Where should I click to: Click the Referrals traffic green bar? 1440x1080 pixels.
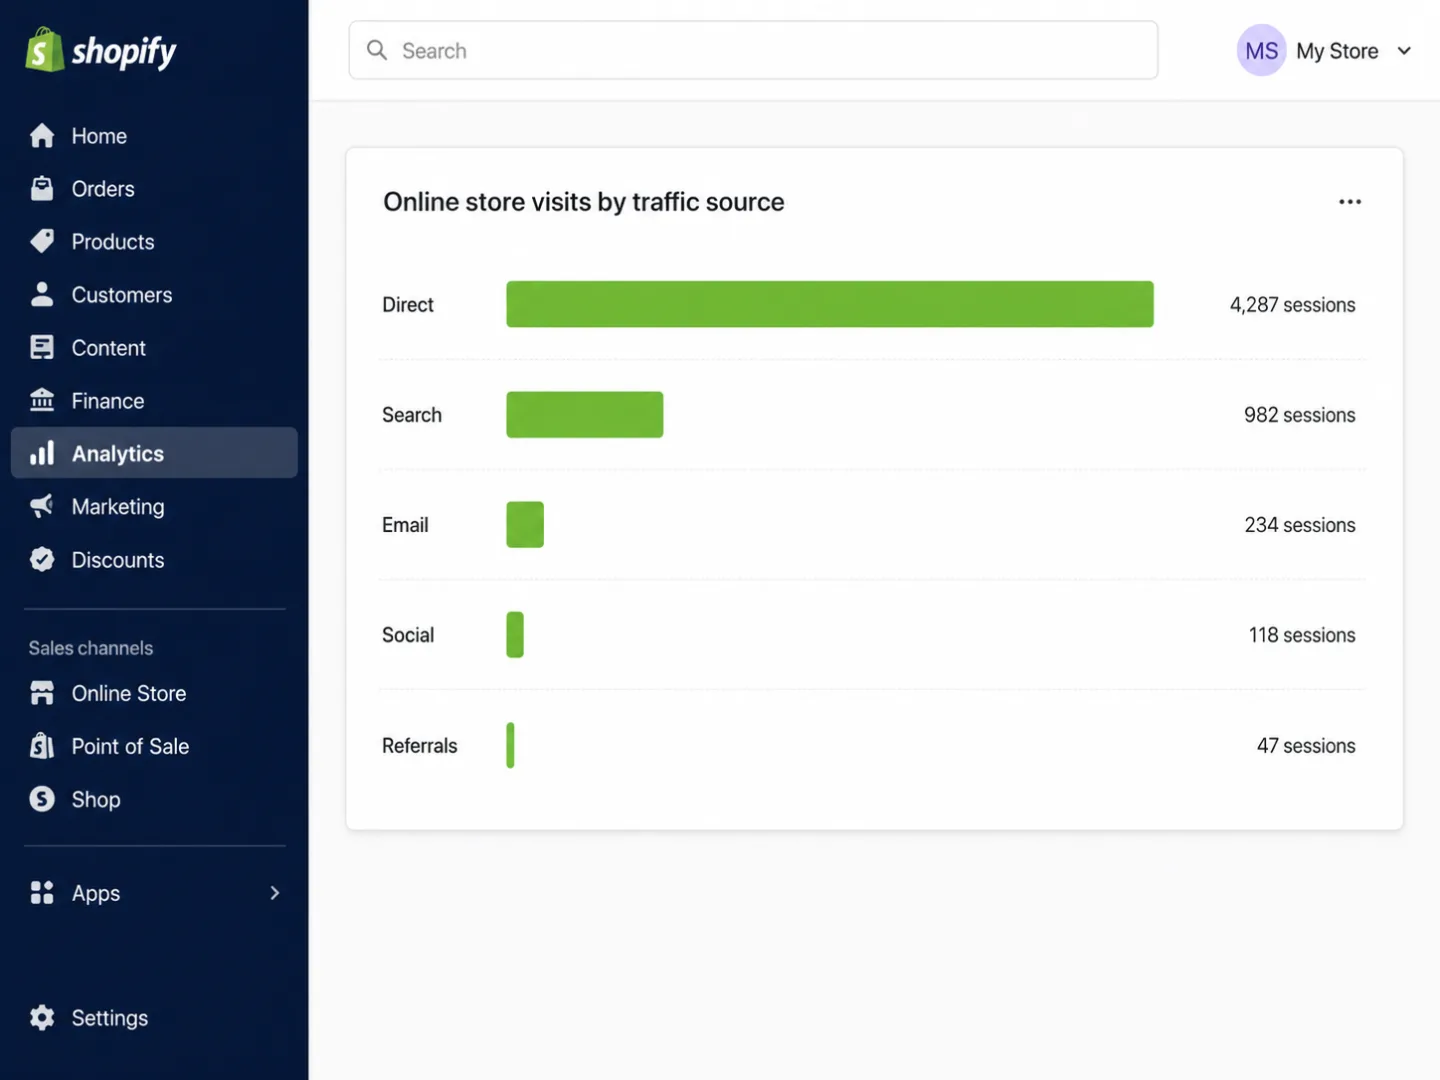tap(510, 745)
